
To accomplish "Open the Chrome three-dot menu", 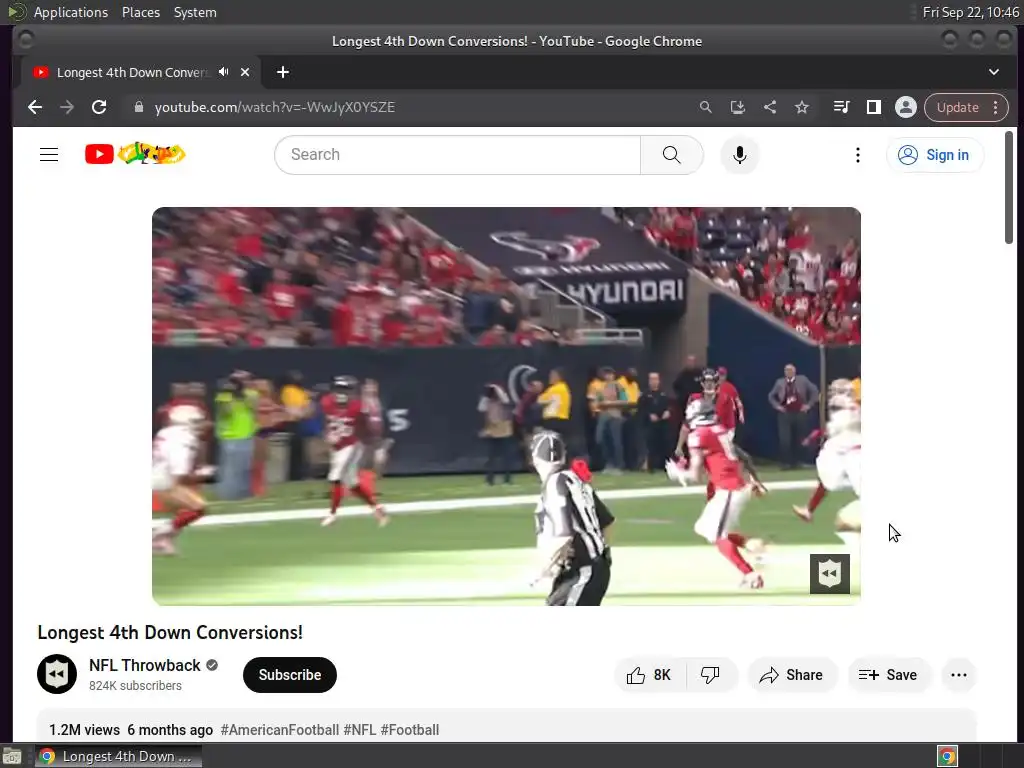I will 995,107.
